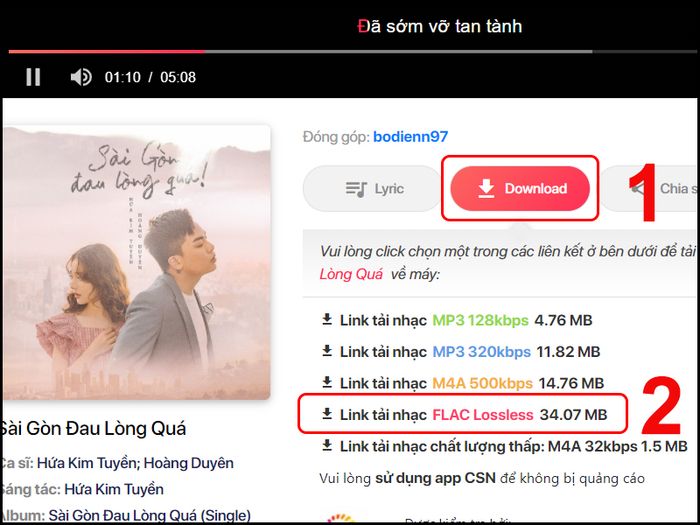Viewport: 700px width, 525px height.
Task: Open album Sài Gòn Đau Lòng Quá (Single)
Action: click(149, 516)
